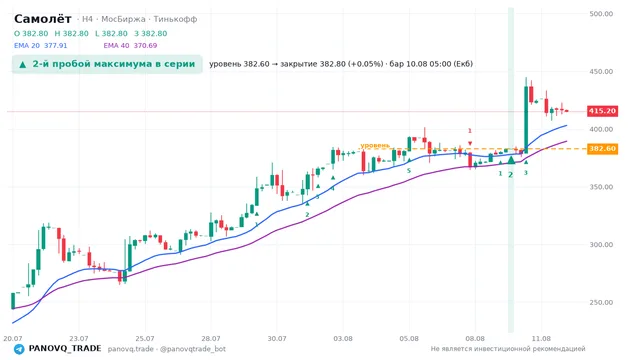Click the 'O 382.80' open value
The image size is (640, 360).
31,33
